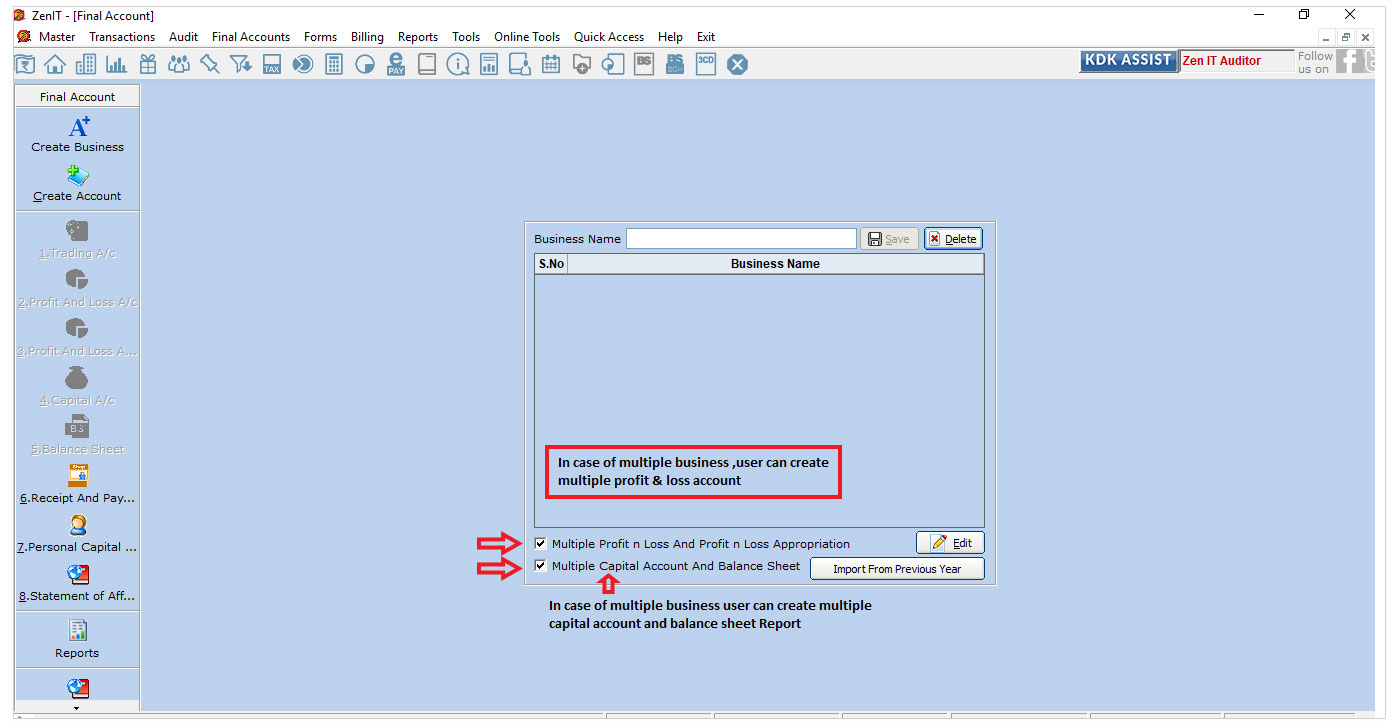Click the Final Account sidebar header
The width and height of the screenshot is (1399, 725).
77,97
